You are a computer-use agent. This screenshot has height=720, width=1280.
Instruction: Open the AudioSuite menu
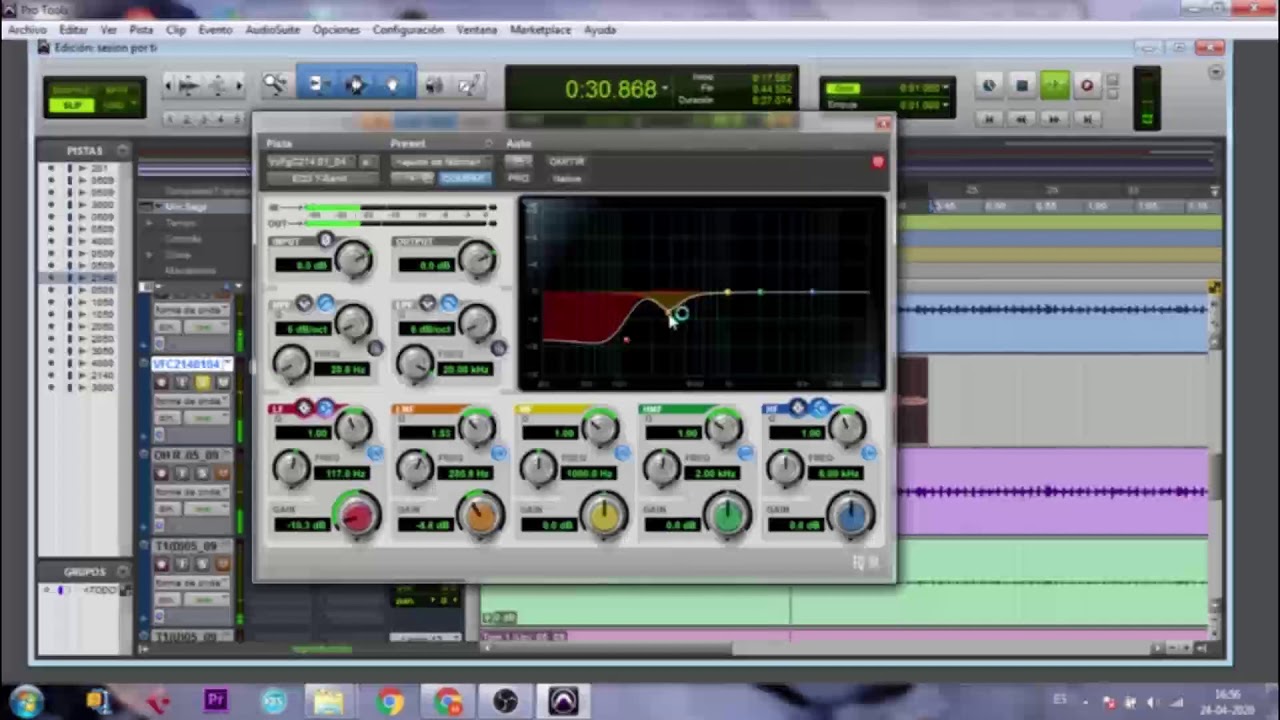[272, 30]
